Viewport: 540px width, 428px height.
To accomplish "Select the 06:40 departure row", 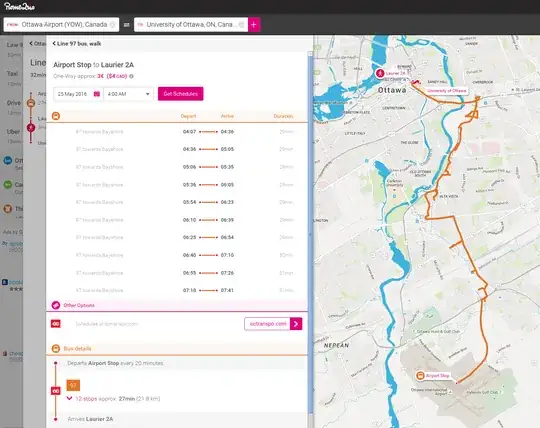I will (x=177, y=255).
